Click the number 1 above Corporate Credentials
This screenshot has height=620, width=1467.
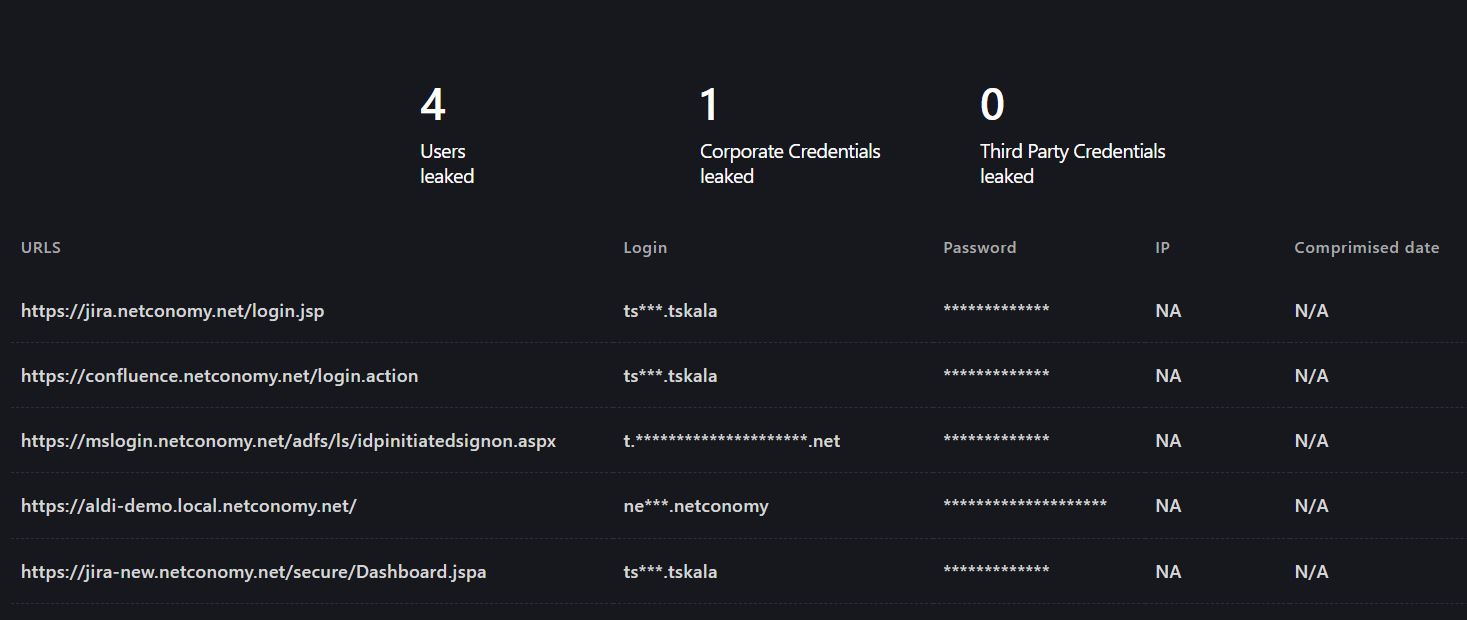point(709,105)
